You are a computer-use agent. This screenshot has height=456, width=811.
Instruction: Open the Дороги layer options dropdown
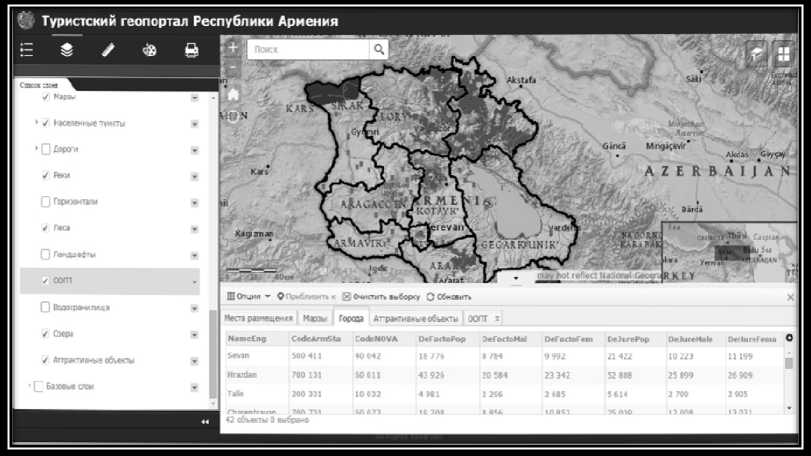[194, 150]
